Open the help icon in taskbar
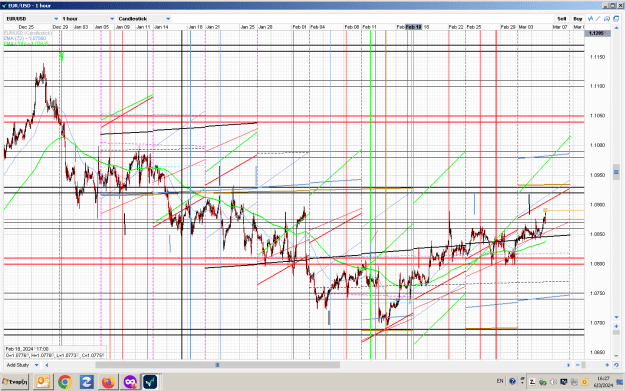Screen dimensions: 625x391 point(513,381)
